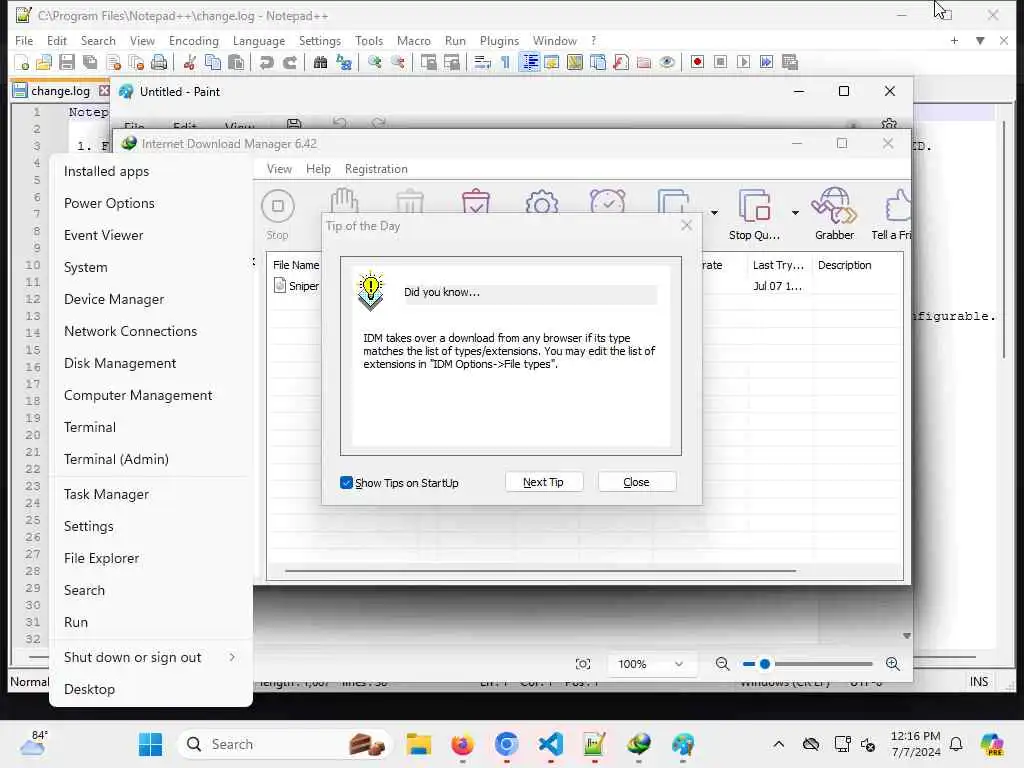This screenshot has height=768, width=1024.
Task: Click Redo icon in Notepad++ toolbar
Action: [290, 63]
